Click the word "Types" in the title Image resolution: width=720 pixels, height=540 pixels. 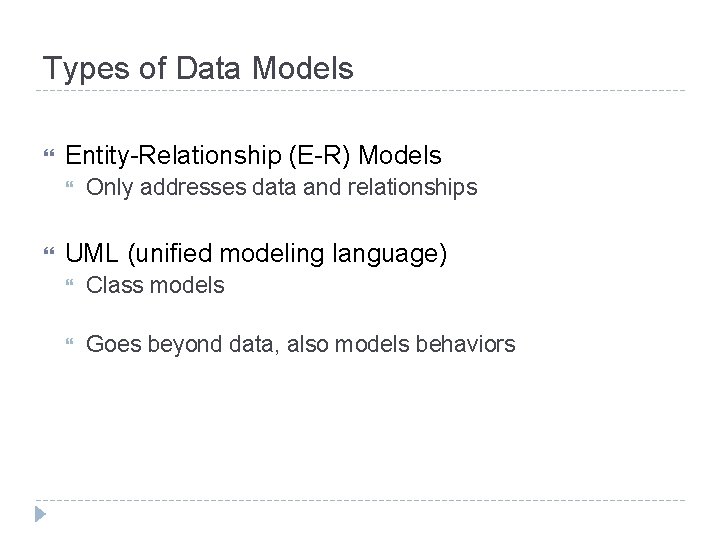75,68
